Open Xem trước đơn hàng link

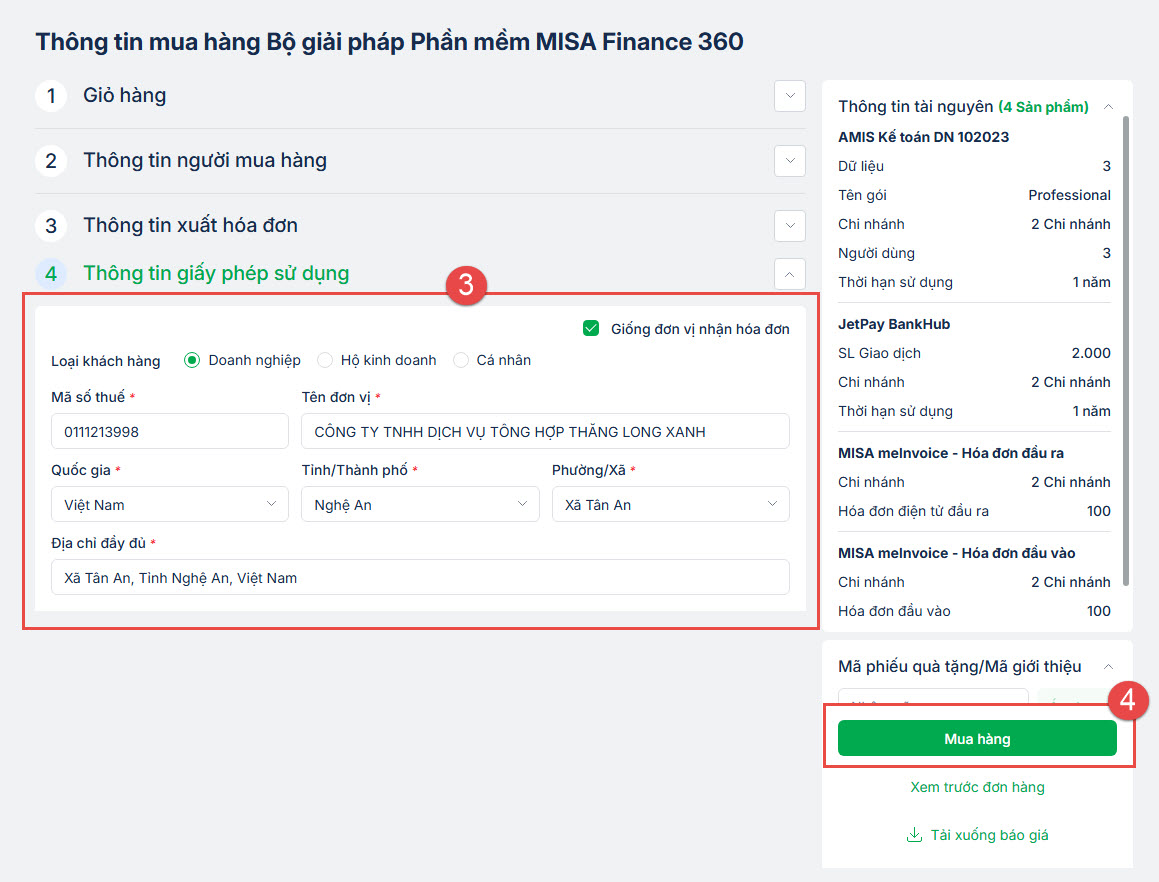[977, 787]
